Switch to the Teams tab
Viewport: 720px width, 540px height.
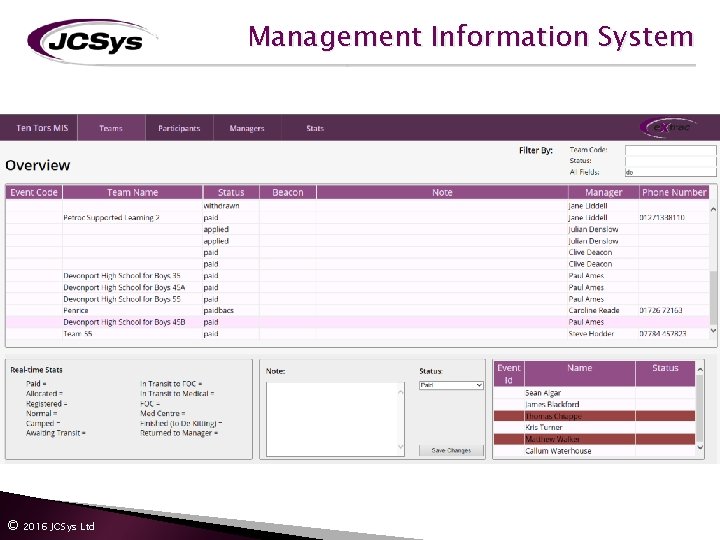[x=111, y=128]
